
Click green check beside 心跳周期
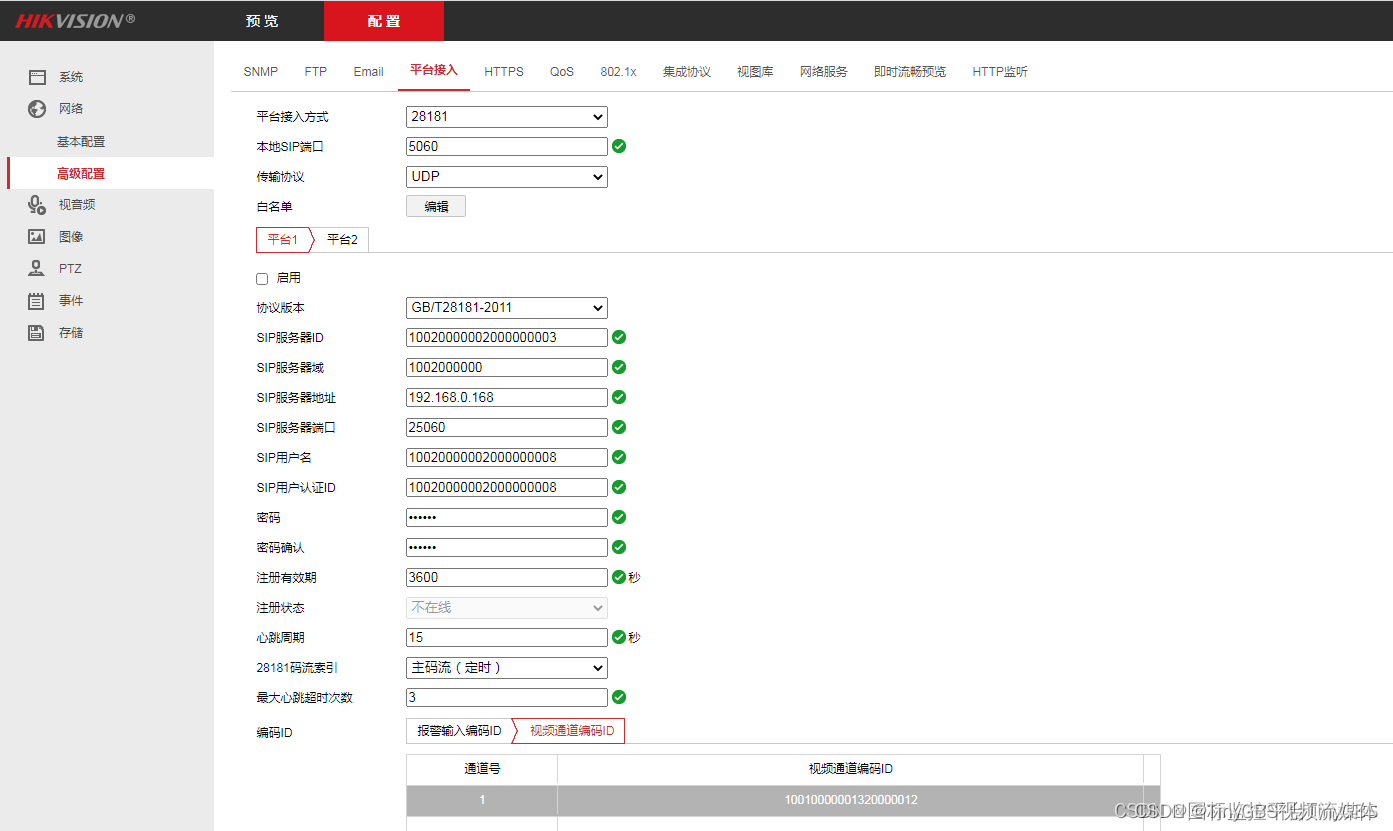619,637
